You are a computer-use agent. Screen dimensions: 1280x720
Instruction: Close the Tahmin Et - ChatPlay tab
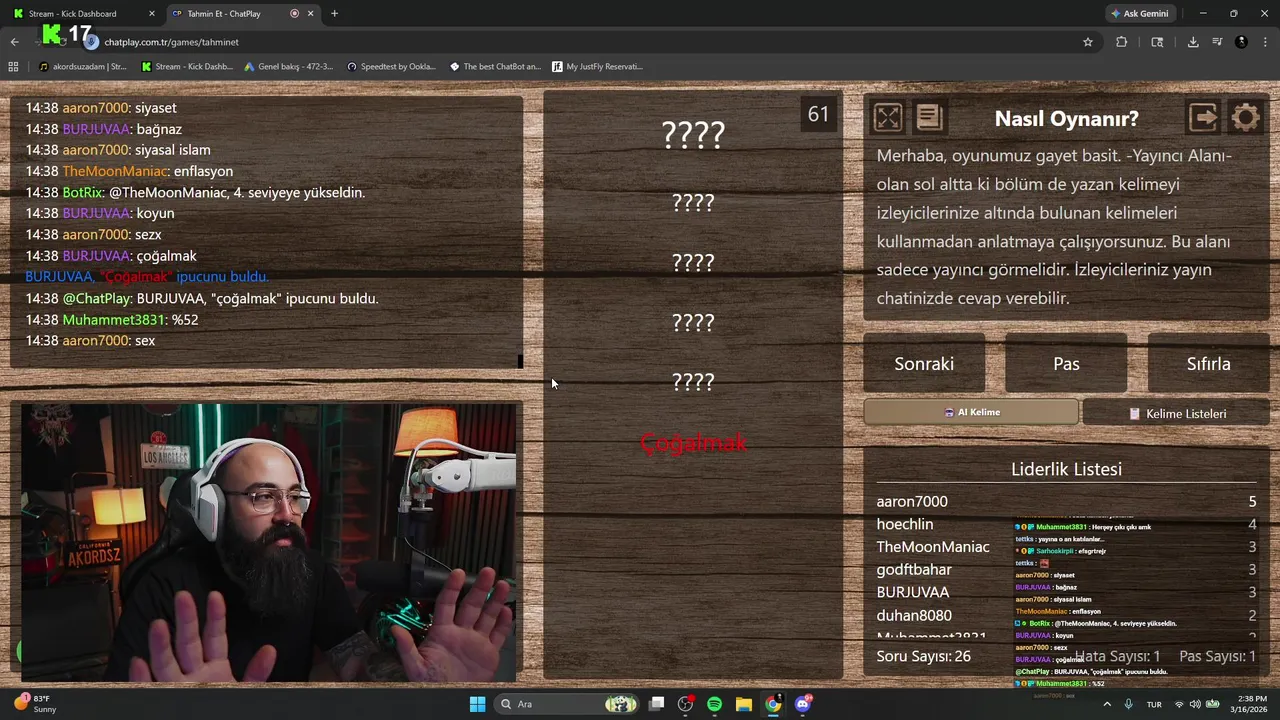pyautogui.click(x=310, y=14)
